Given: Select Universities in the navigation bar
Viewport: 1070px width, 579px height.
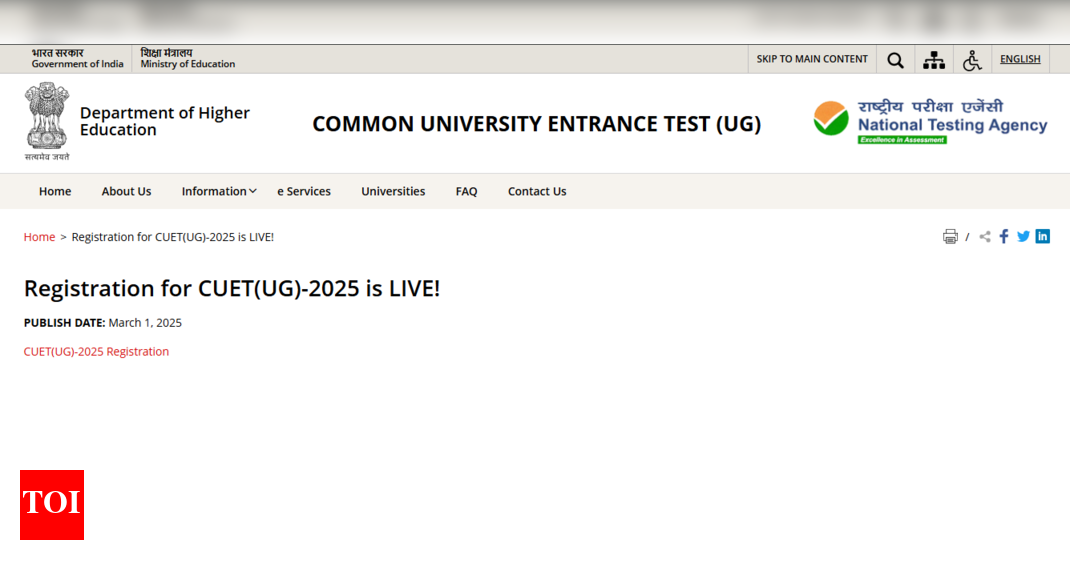Looking at the screenshot, I should 393,191.
